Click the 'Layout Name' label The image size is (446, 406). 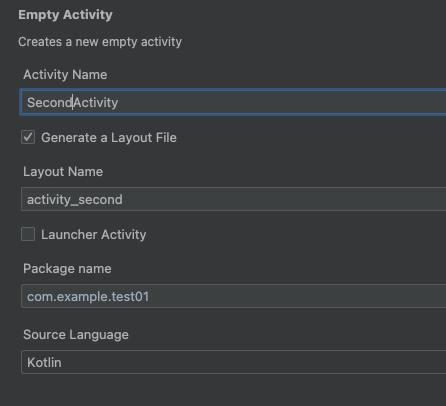[63, 172]
